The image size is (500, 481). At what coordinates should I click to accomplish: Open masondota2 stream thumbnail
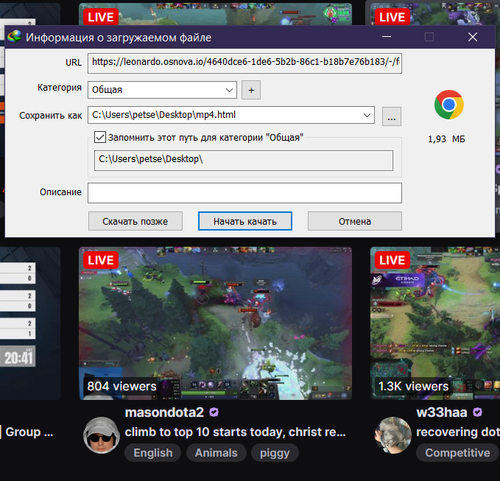[x=216, y=323]
